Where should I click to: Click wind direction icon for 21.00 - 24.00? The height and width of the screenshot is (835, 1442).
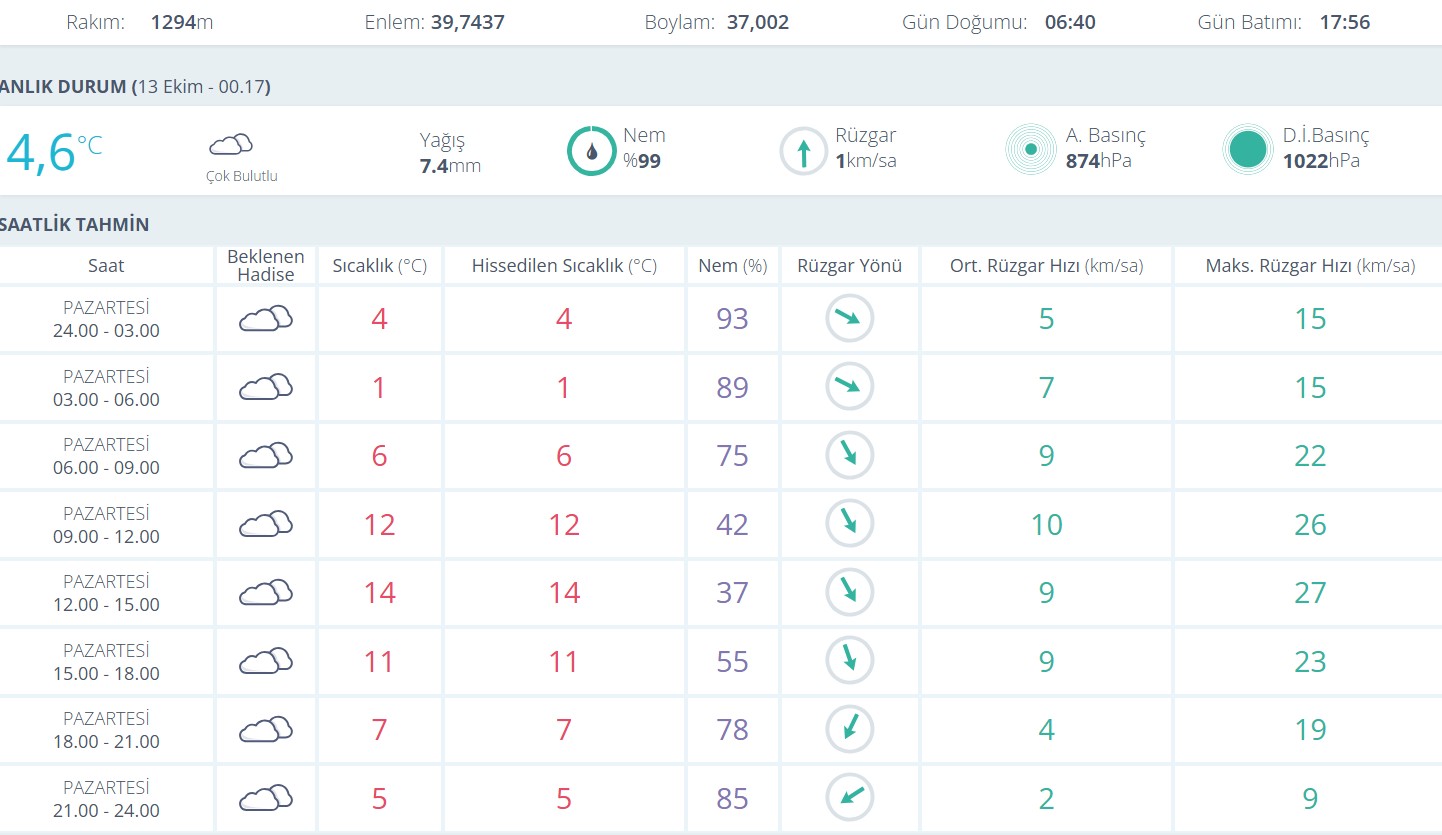tap(849, 798)
